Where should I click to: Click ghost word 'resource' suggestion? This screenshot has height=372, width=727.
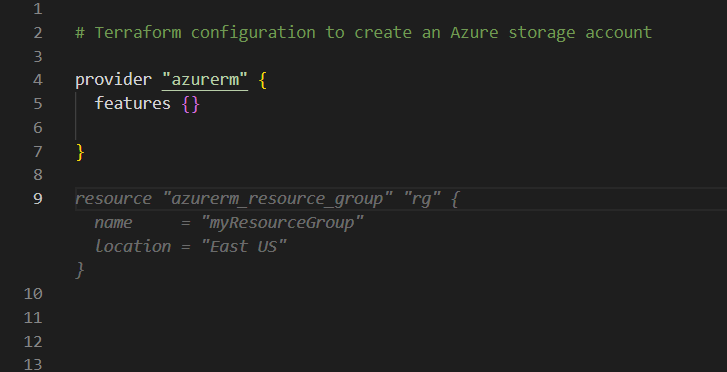113,199
